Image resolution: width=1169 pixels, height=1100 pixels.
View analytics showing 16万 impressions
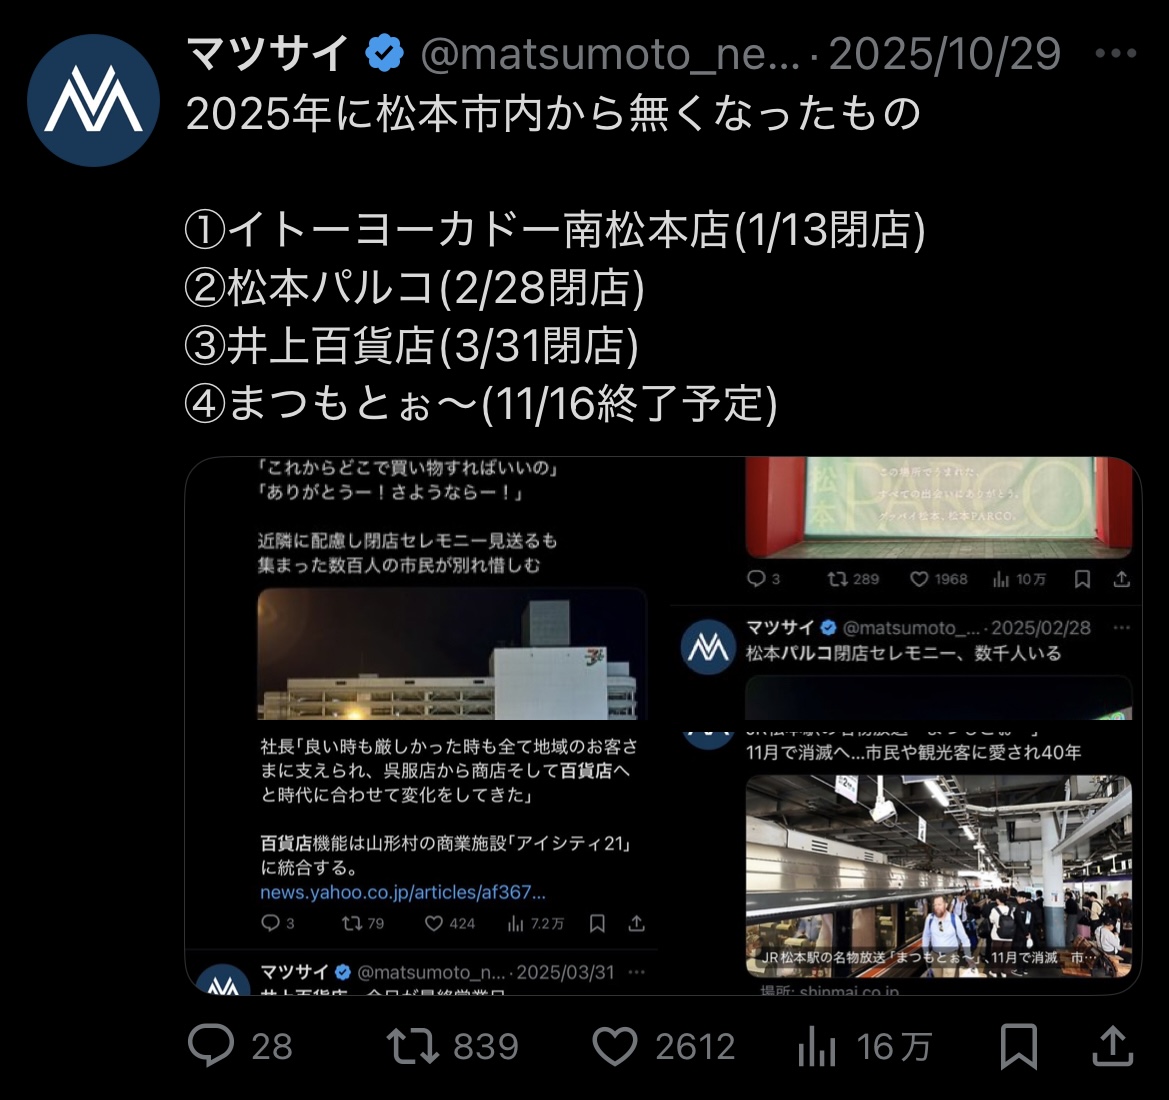[817, 1046]
